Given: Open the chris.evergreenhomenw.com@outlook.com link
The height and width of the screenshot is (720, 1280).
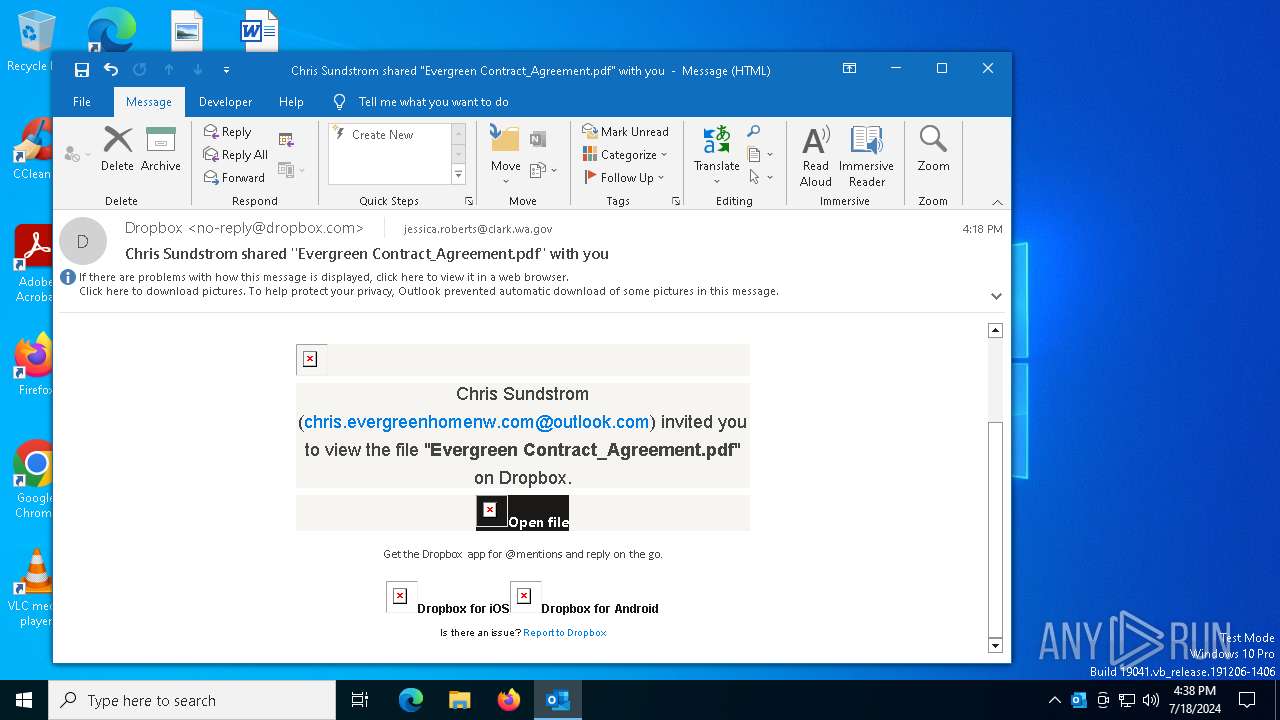Looking at the screenshot, I should (x=476, y=422).
